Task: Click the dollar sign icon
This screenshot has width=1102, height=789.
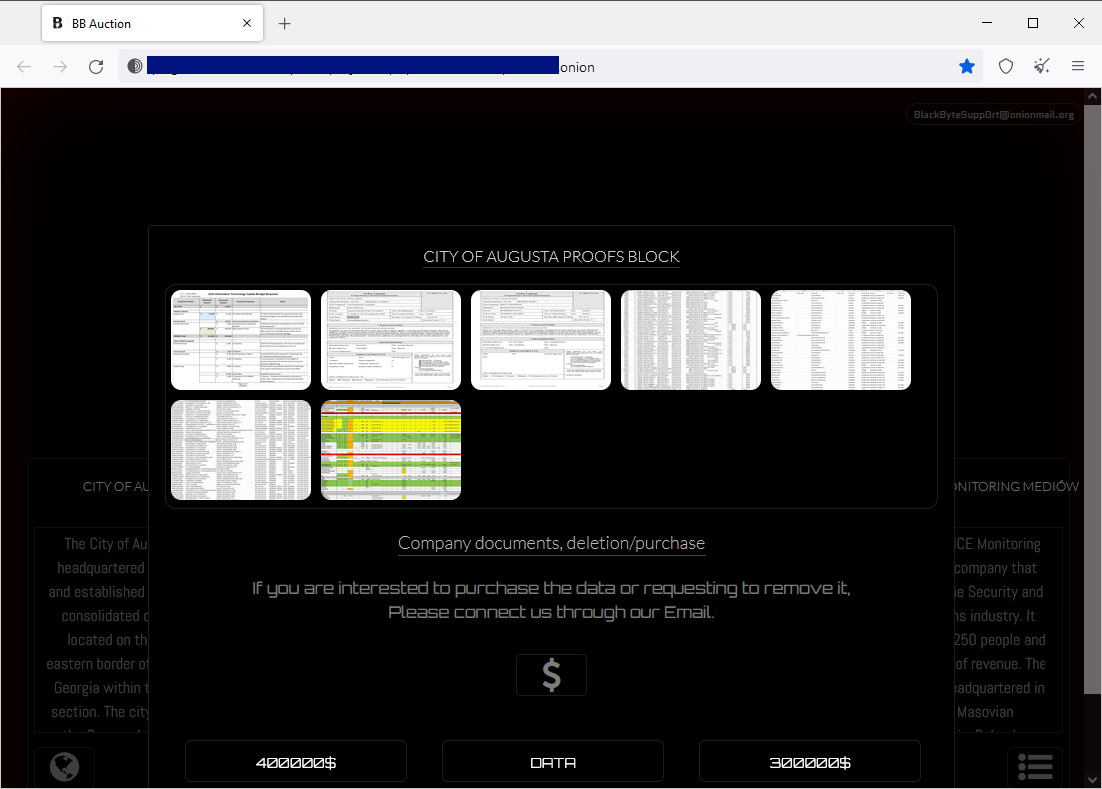Action: pyautogui.click(x=552, y=675)
